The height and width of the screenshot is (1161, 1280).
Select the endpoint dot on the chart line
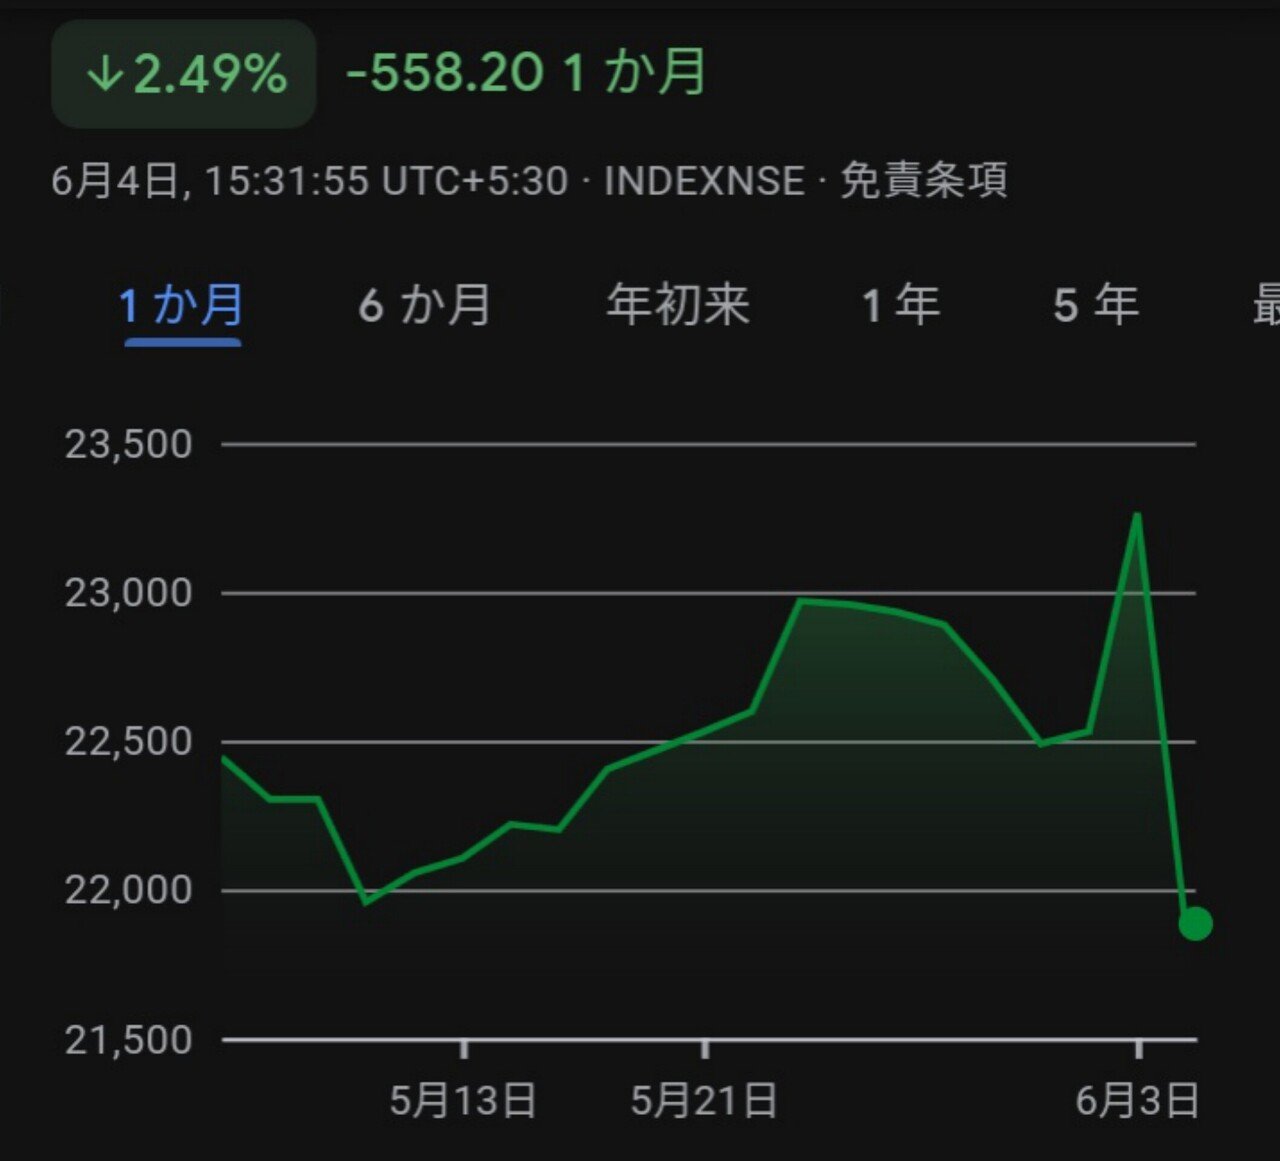pos(1196,926)
